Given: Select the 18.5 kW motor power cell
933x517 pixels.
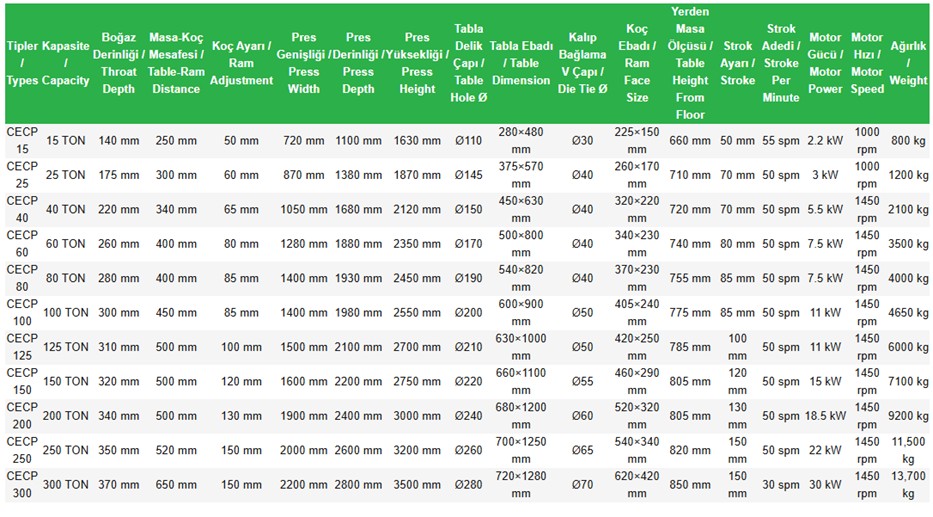Looking at the screenshot, I should pos(825,416).
